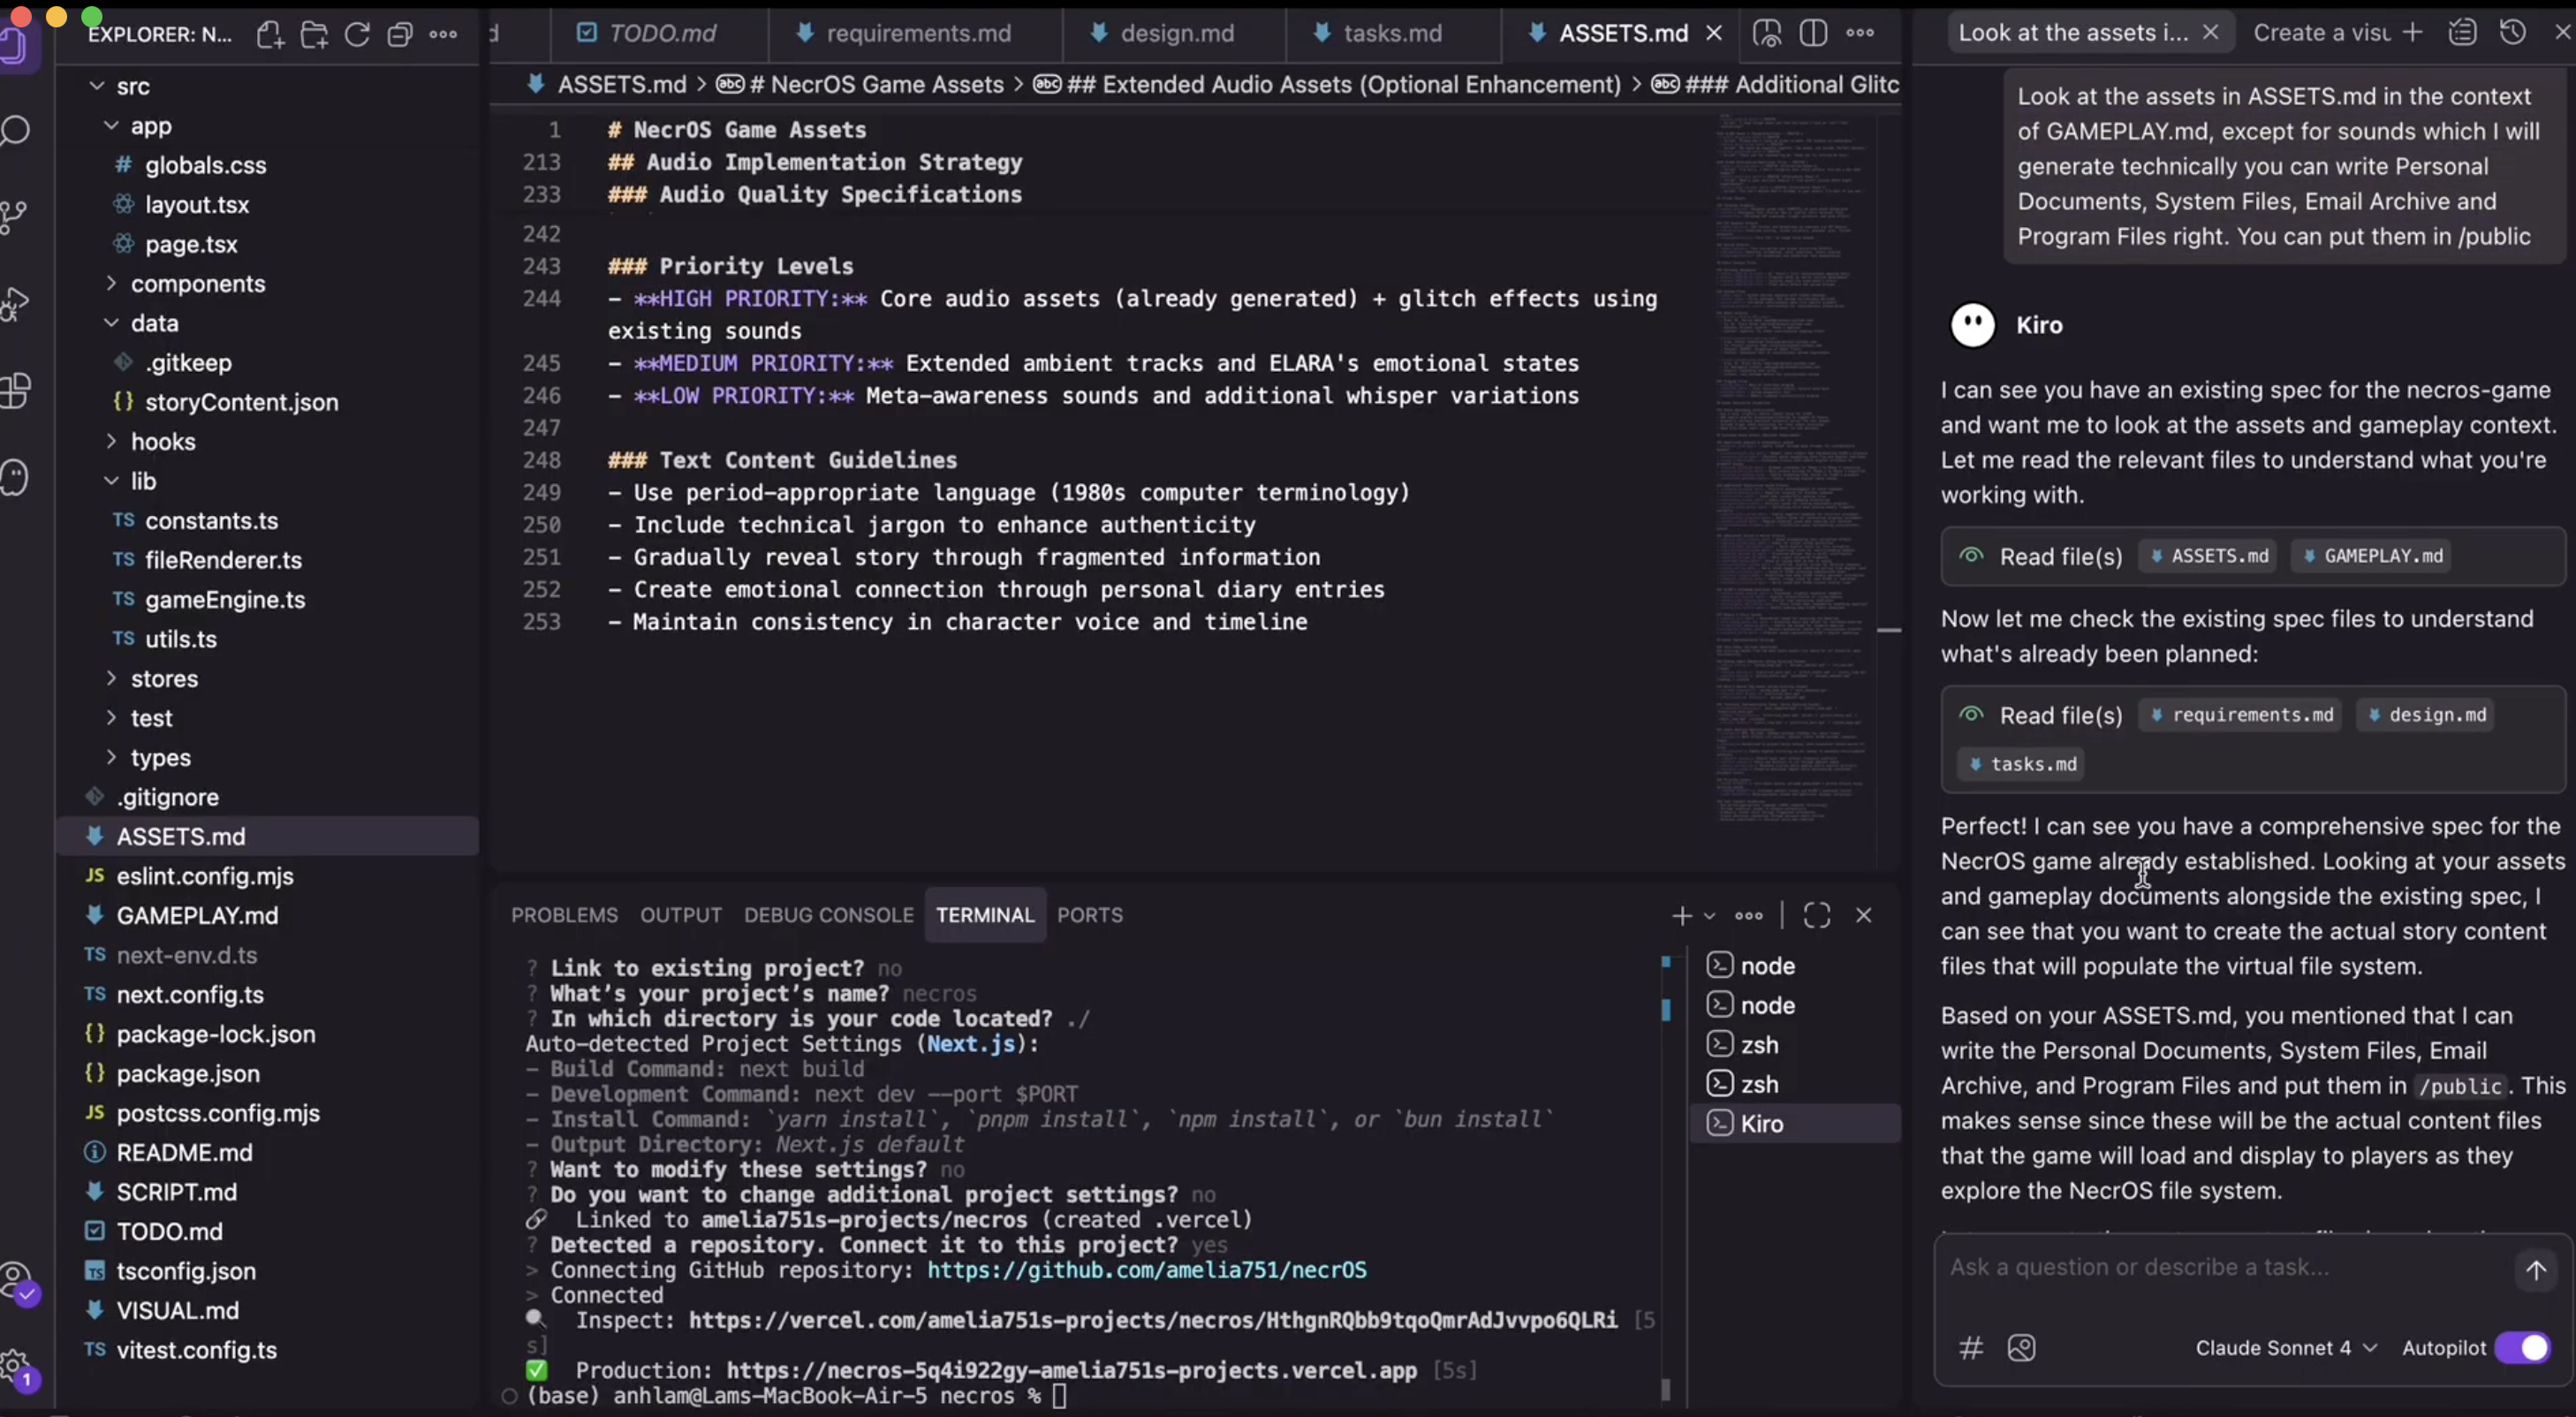The image size is (2576, 1417).
Task: Collapse the lib folder
Action: (143, 481)
